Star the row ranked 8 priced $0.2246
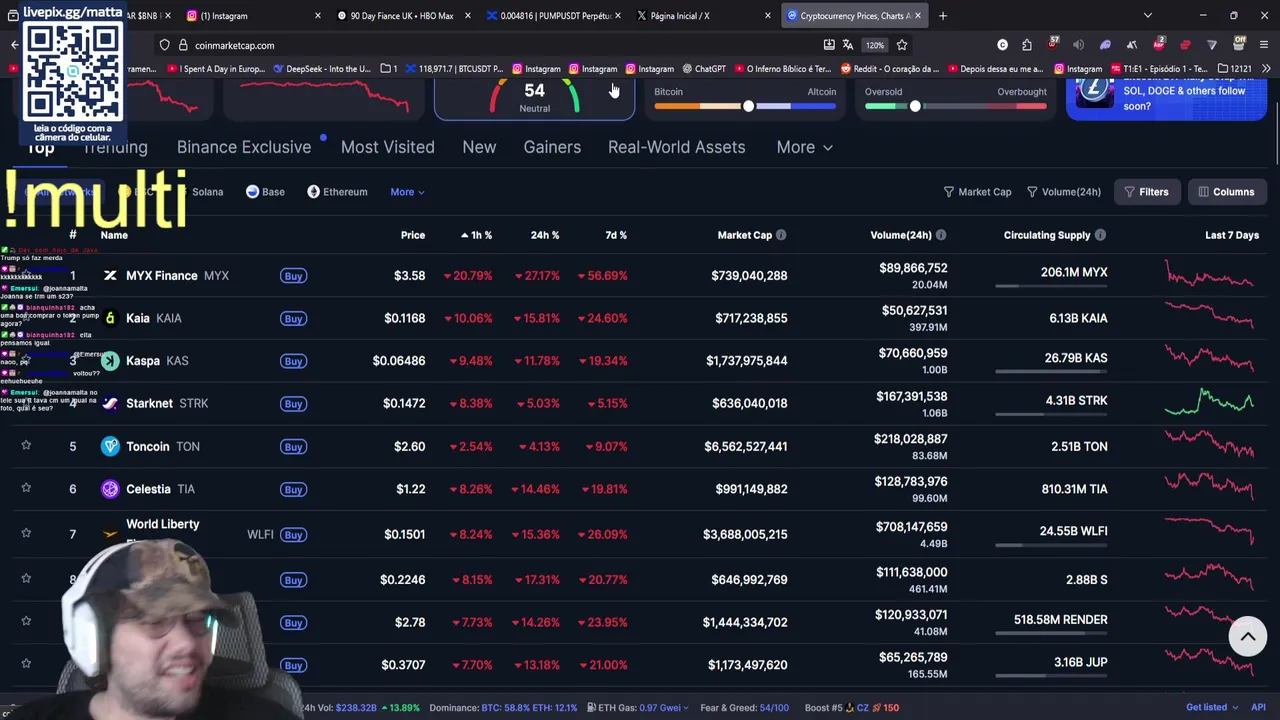Screen dimensions: 1280x720 (26, 578)
